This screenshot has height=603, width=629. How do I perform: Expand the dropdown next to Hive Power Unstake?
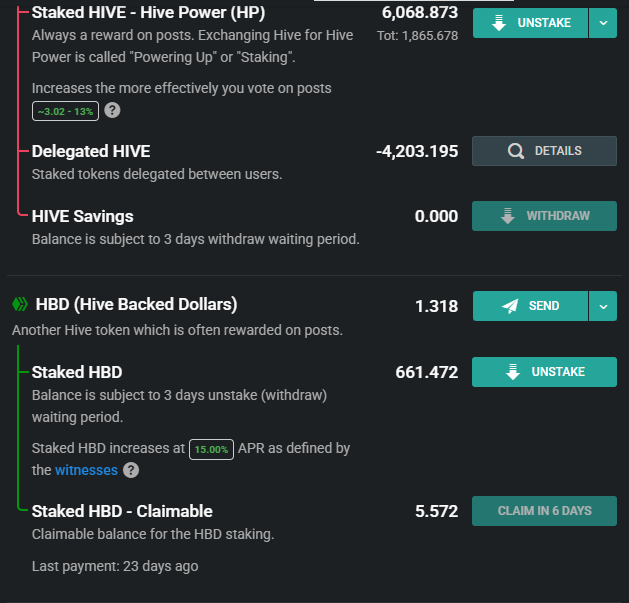pos(603,23)
